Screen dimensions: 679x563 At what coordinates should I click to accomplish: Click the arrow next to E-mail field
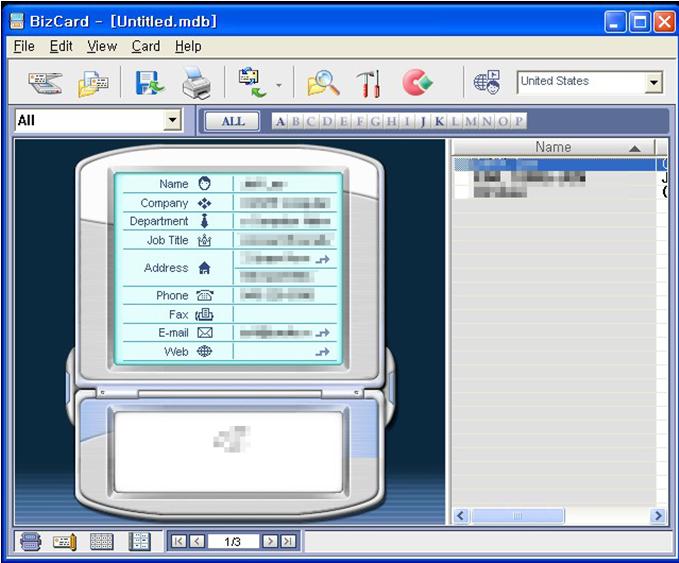(323, 333)
